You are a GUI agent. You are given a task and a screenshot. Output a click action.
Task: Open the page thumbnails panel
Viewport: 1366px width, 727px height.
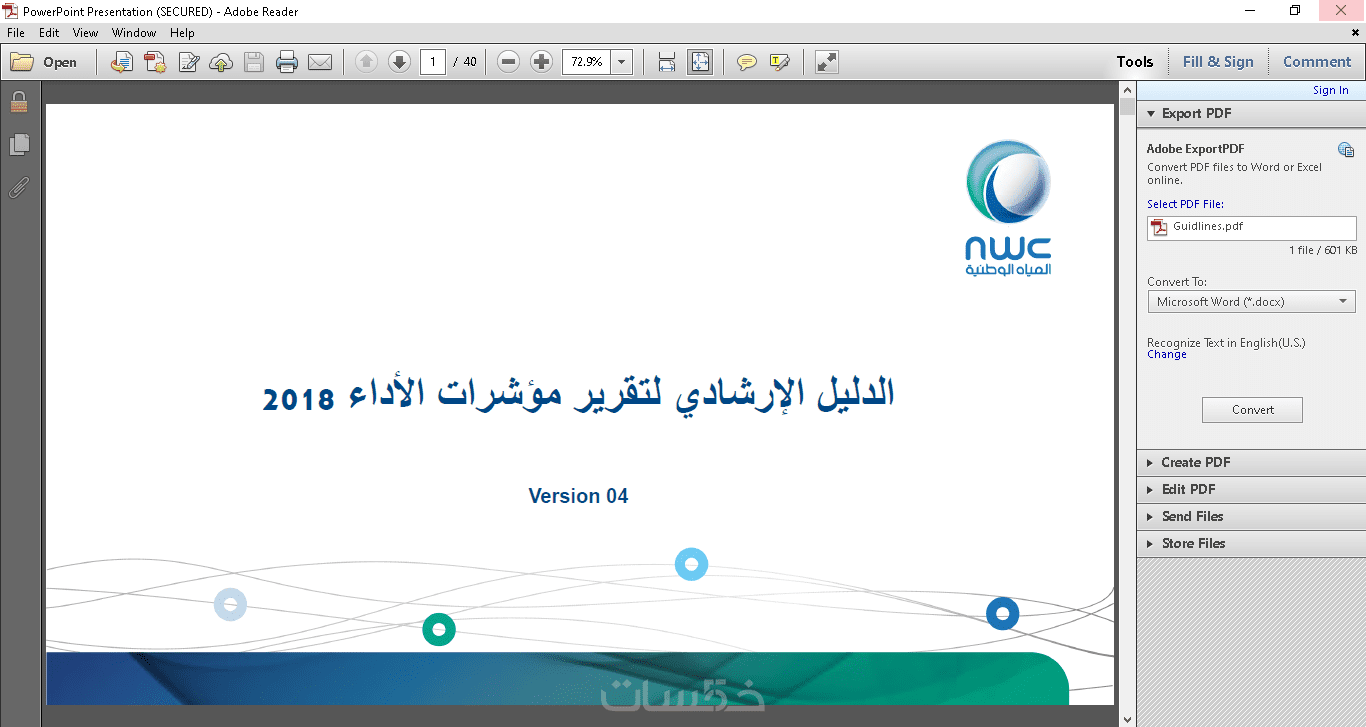click(19, 144)
